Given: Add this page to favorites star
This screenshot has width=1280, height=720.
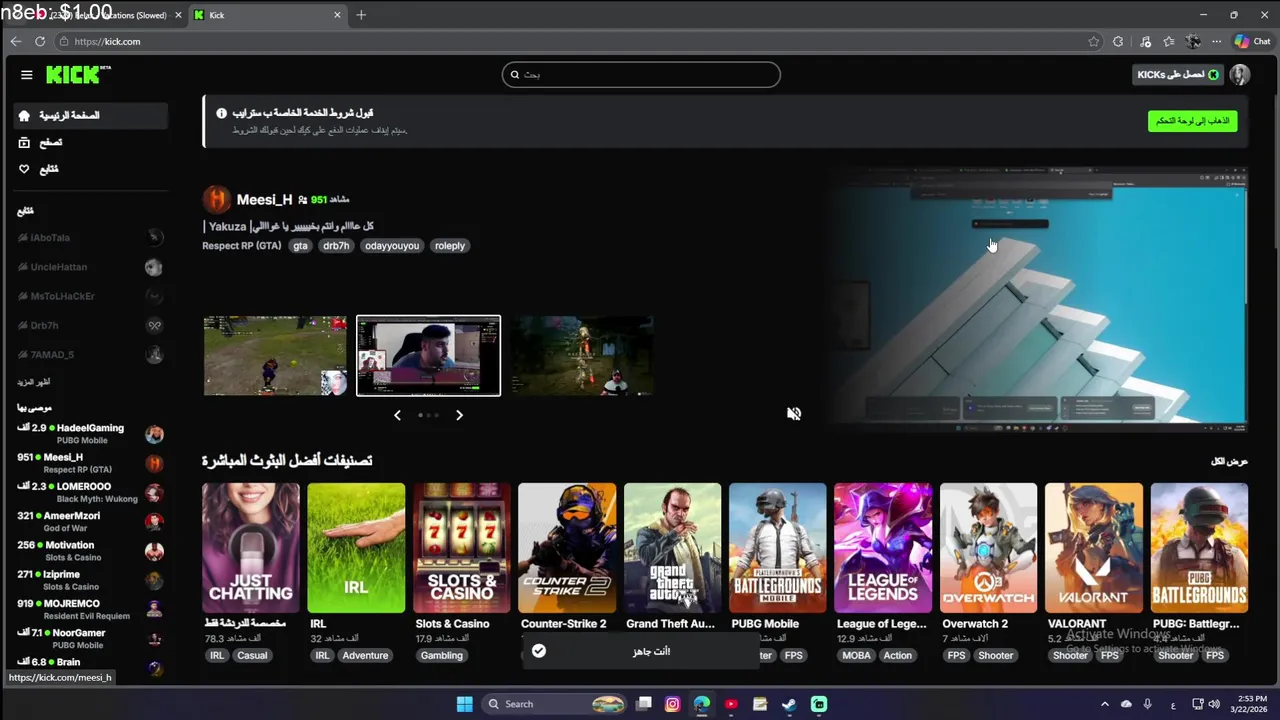Looking at the screenshot, I should 1094,42.
